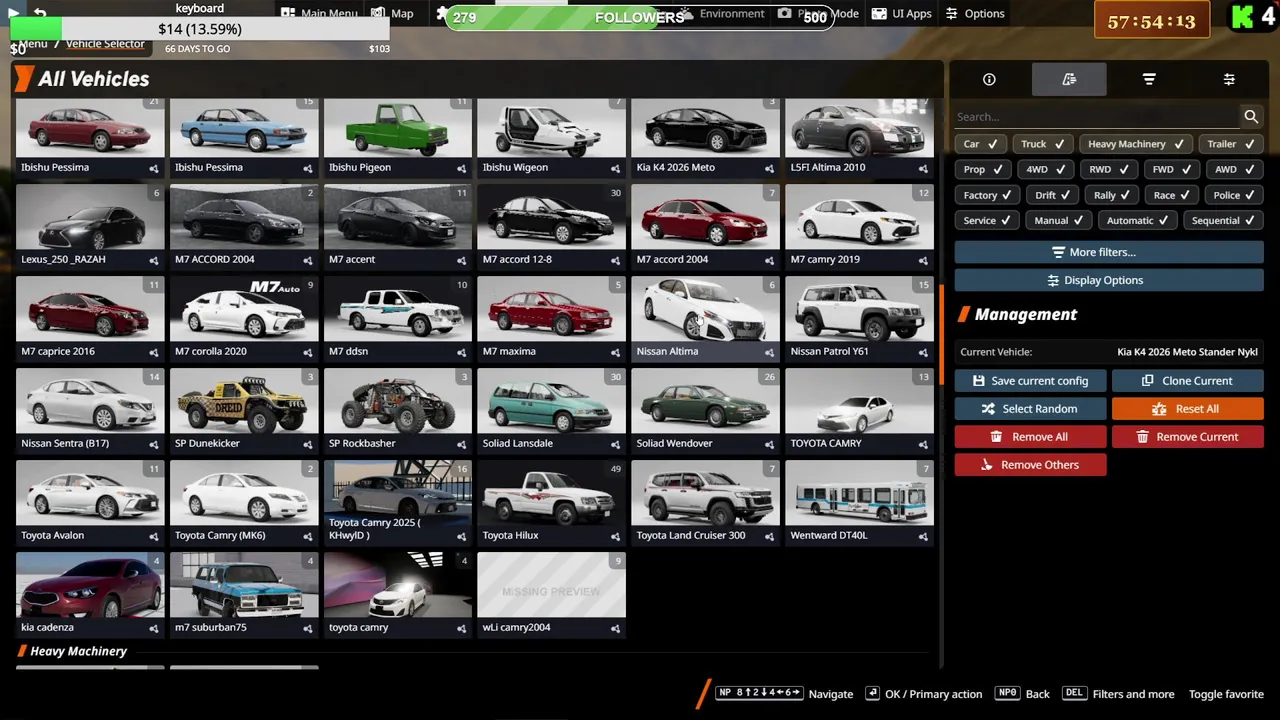
Task: Open the Options menu item
Action: [x=974, y=14]
